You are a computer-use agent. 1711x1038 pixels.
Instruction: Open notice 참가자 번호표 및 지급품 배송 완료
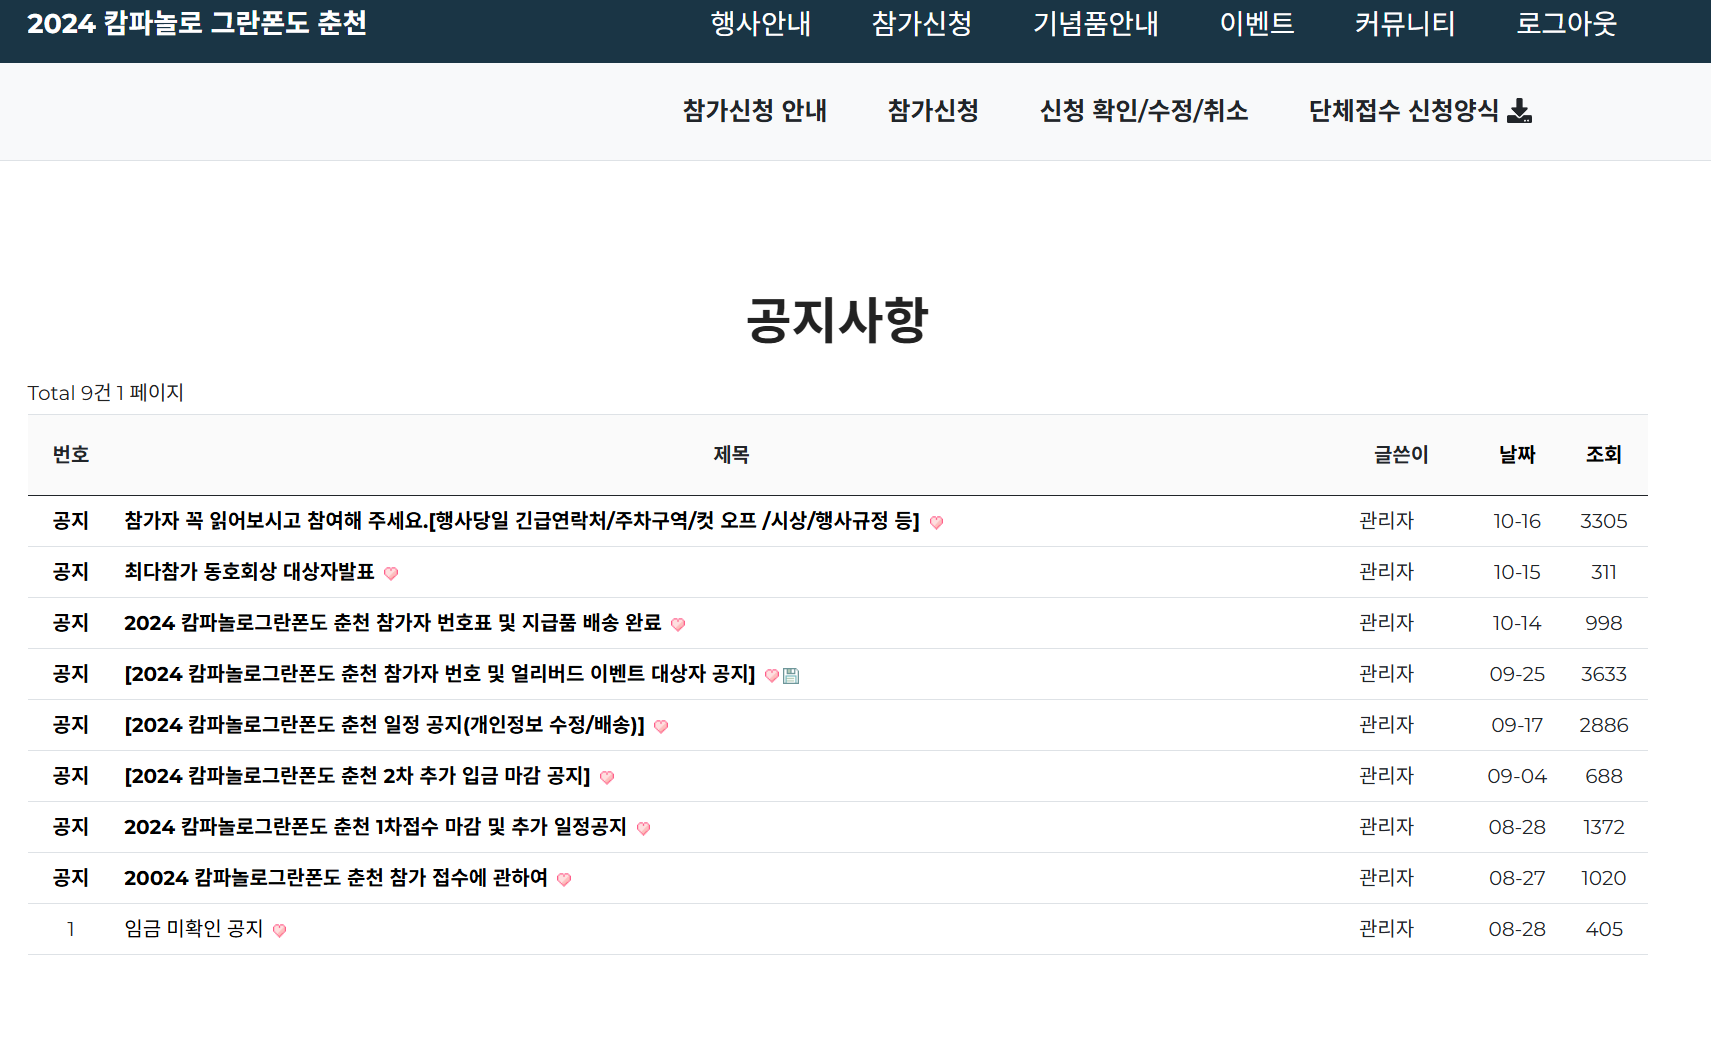(392, 623)
